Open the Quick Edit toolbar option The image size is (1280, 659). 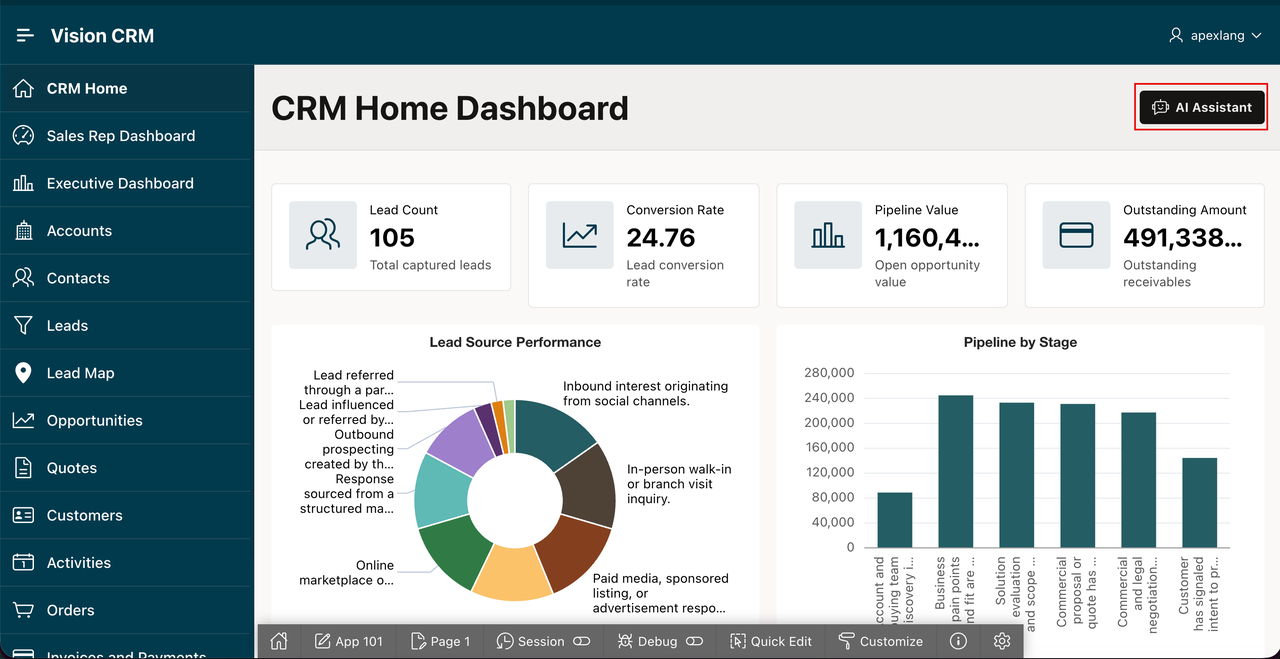(x=770, y=641)
